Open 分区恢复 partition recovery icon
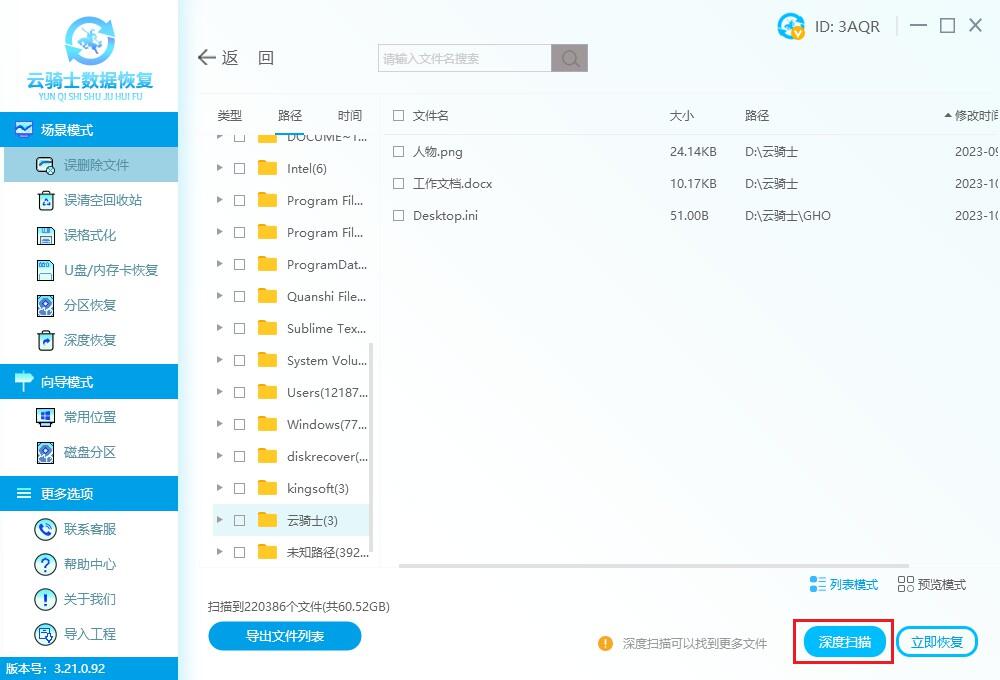The height and width of the screenshot is (680, 1000). tap(46, 306)
